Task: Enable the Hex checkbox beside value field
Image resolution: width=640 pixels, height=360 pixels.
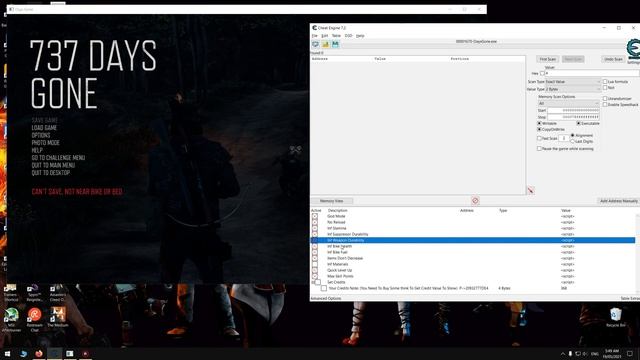Action: 542,73
